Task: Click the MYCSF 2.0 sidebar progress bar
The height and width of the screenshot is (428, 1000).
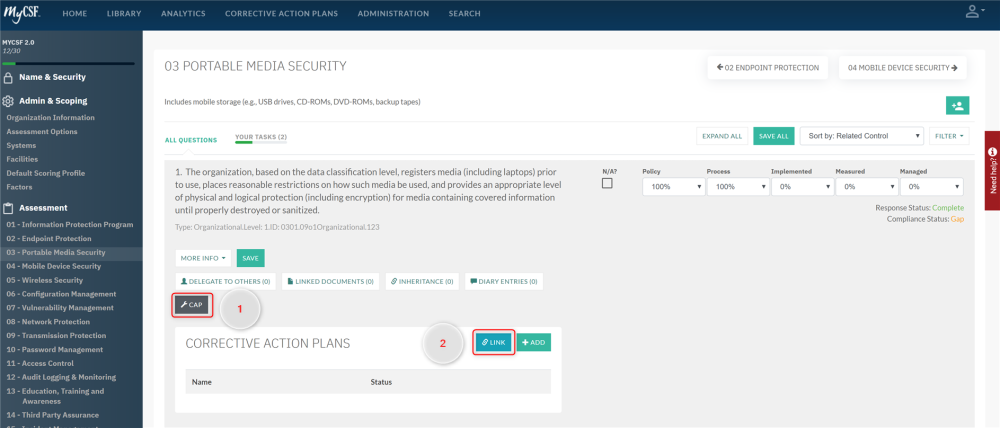Action: pyautogui.click(x=68, y=64)
